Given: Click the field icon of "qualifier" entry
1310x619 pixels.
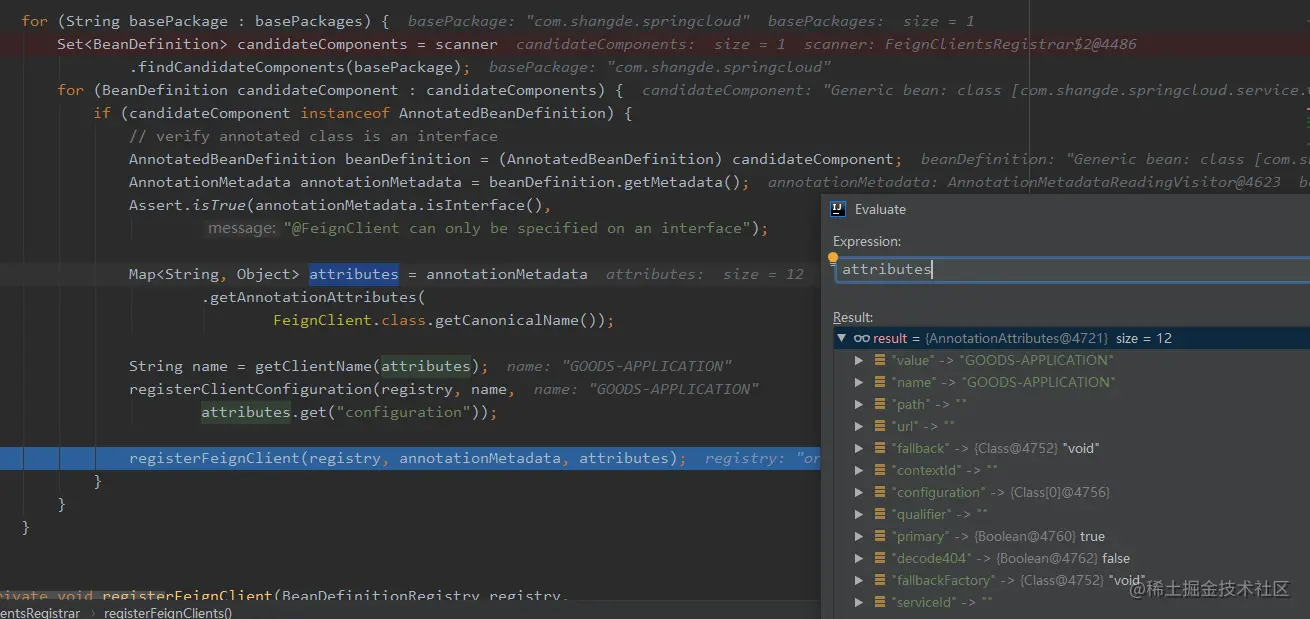Looking at the screenshot, I should 880,514.
